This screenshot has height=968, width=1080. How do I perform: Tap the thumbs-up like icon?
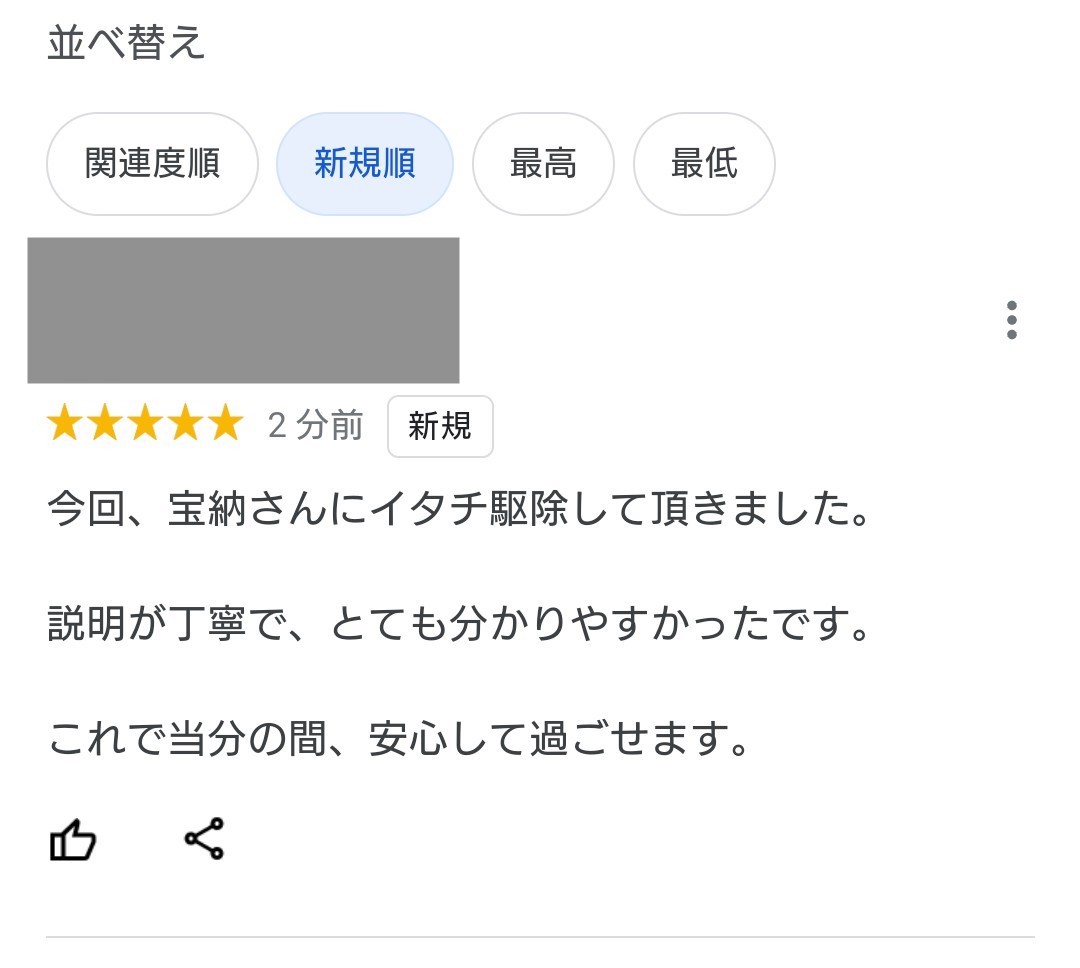pos(72,840)
